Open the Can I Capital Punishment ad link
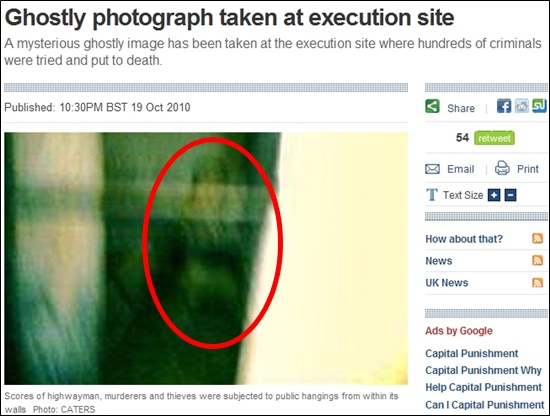 pos(484,405)
